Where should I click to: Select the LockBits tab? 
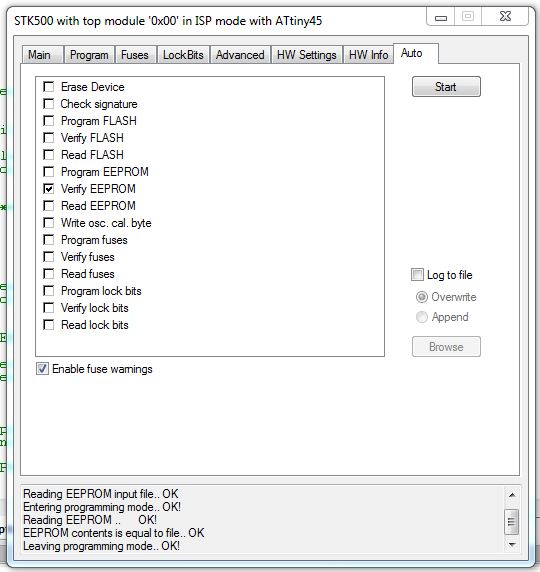click(183, 55)
